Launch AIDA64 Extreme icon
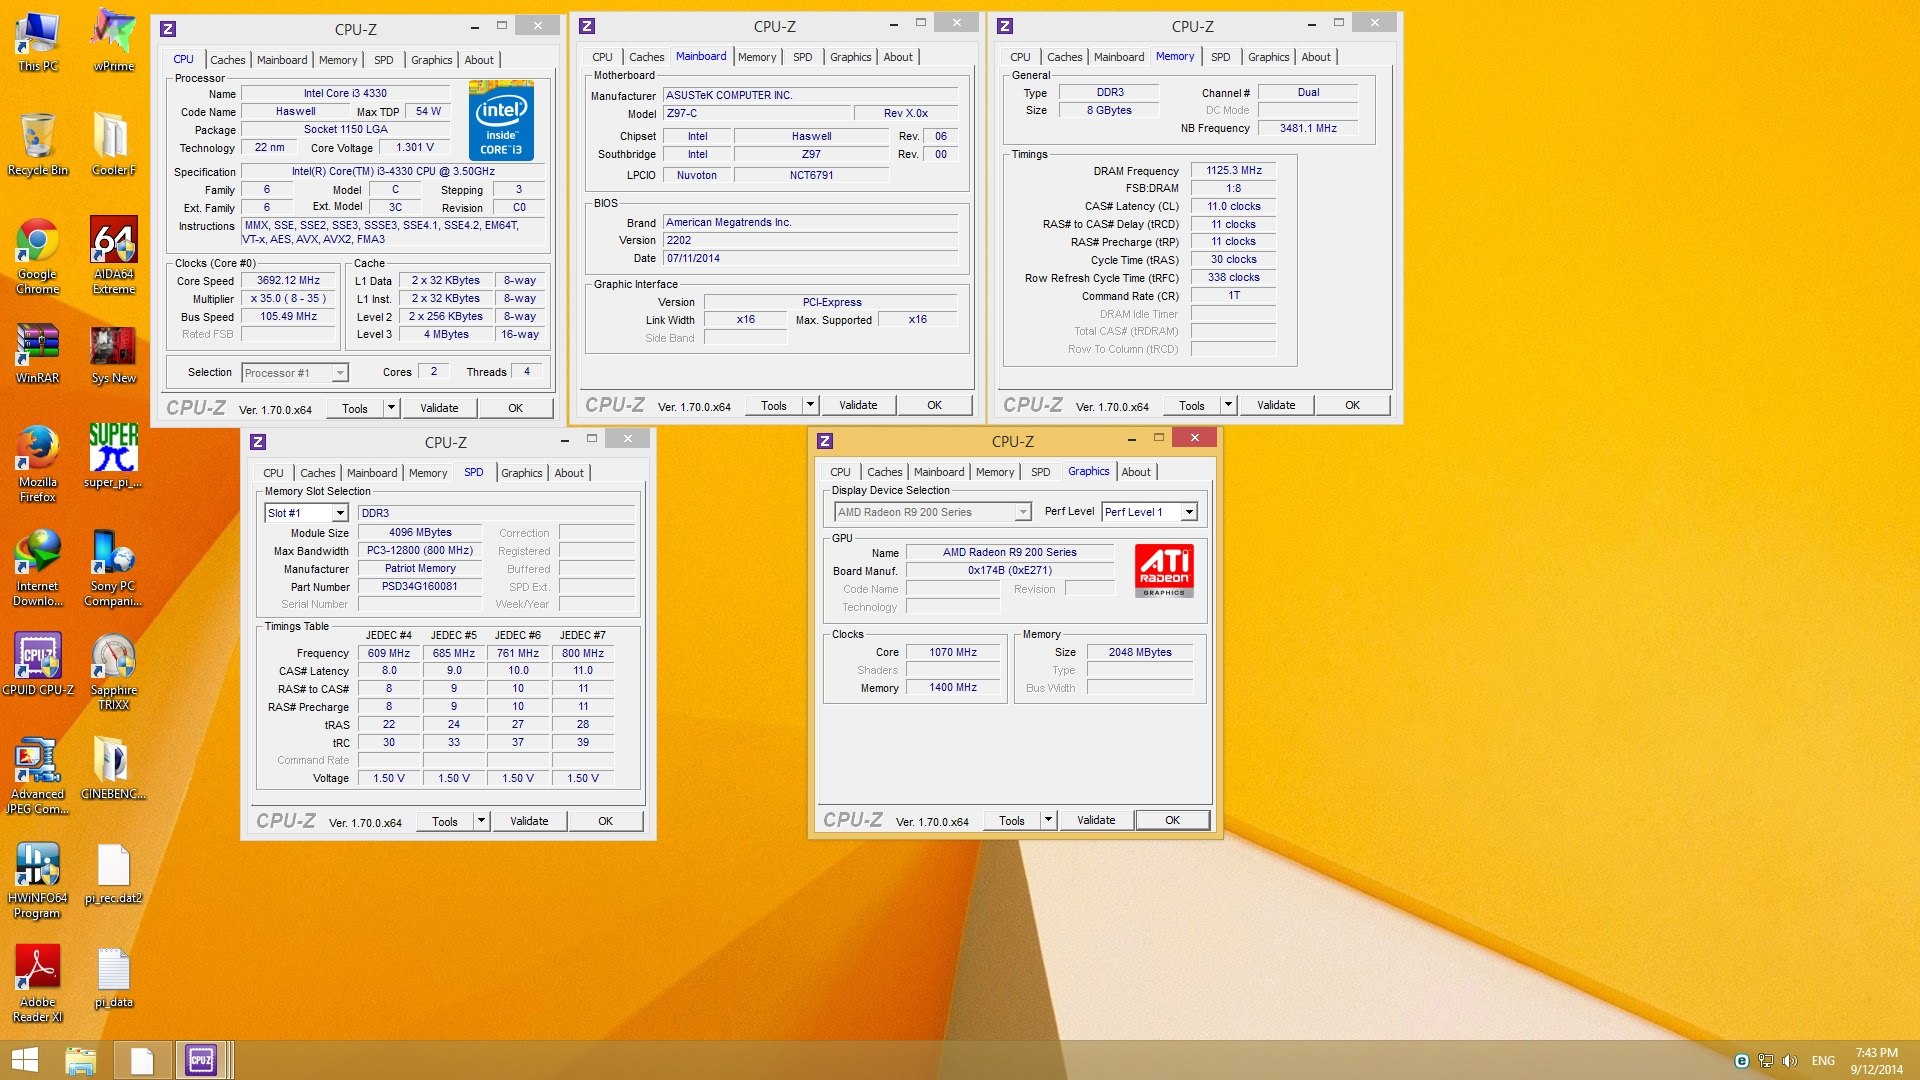 click(113, 255)
